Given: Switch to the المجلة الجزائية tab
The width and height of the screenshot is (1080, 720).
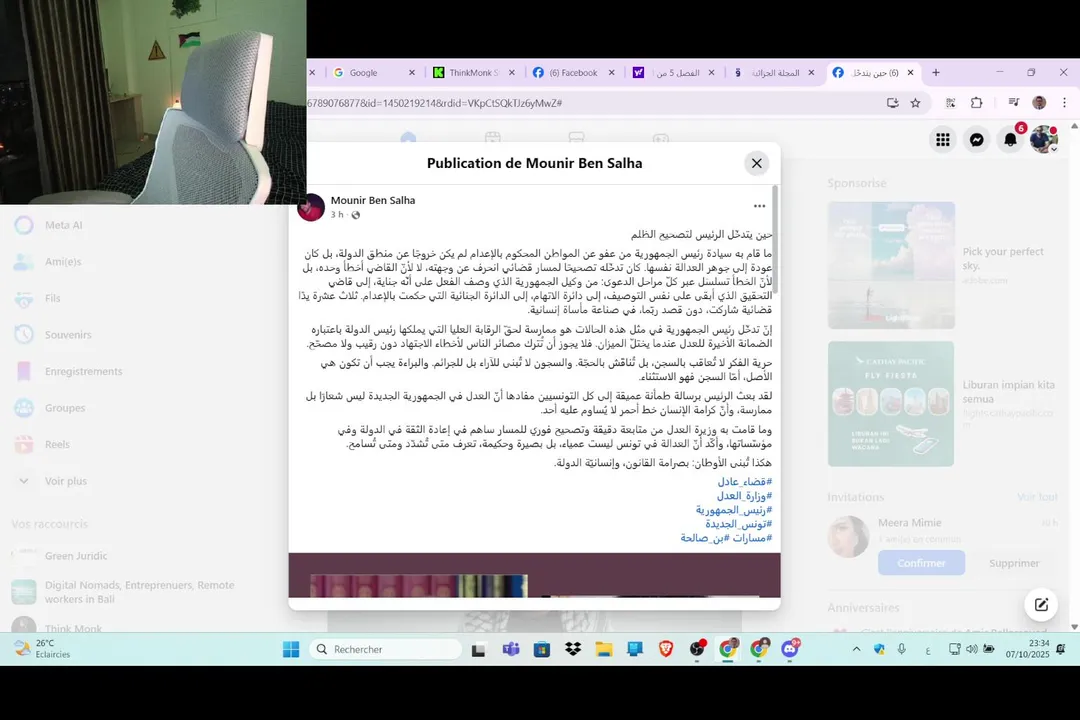Looking at the screenshot, I should (x=775, y=72).
